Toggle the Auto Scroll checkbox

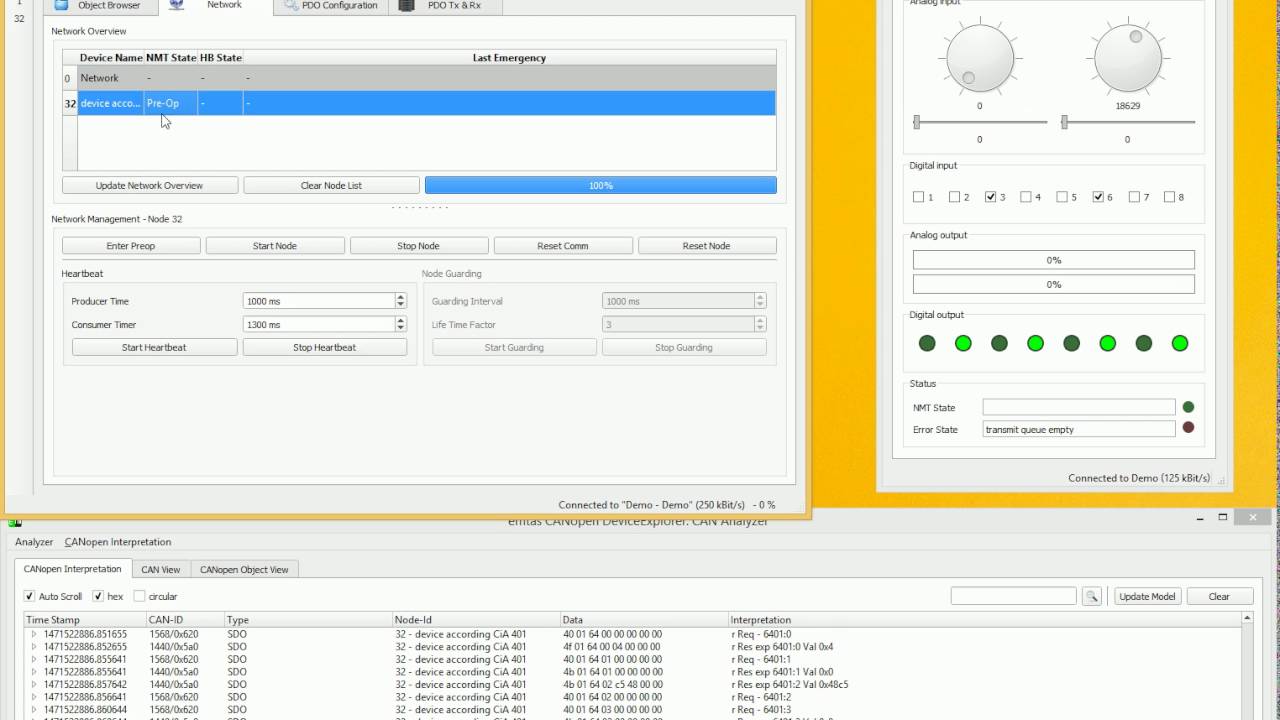tap(30, 596)
